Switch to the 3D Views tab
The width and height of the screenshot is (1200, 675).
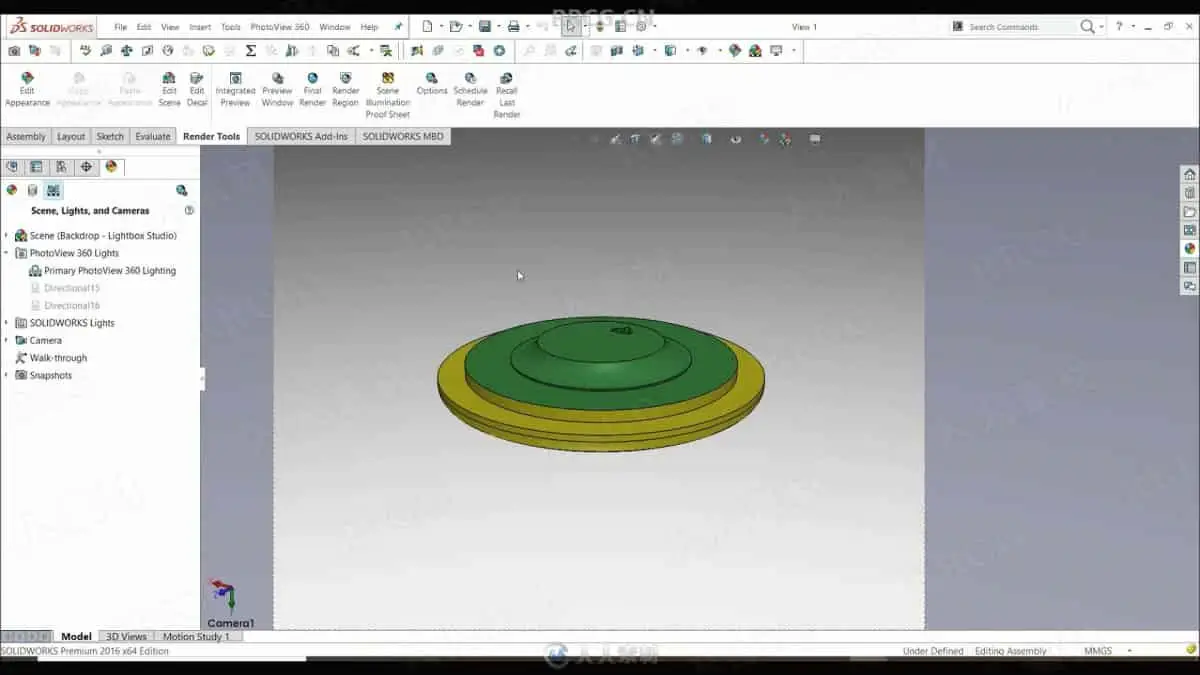coord(126,636)
